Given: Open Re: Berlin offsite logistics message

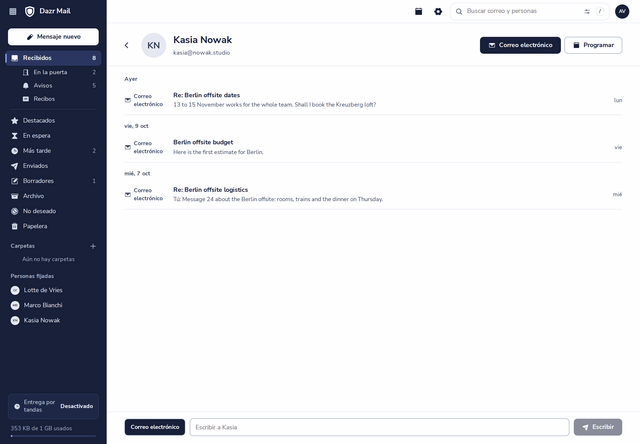Looking at the screenshot, I should point(373,195).
